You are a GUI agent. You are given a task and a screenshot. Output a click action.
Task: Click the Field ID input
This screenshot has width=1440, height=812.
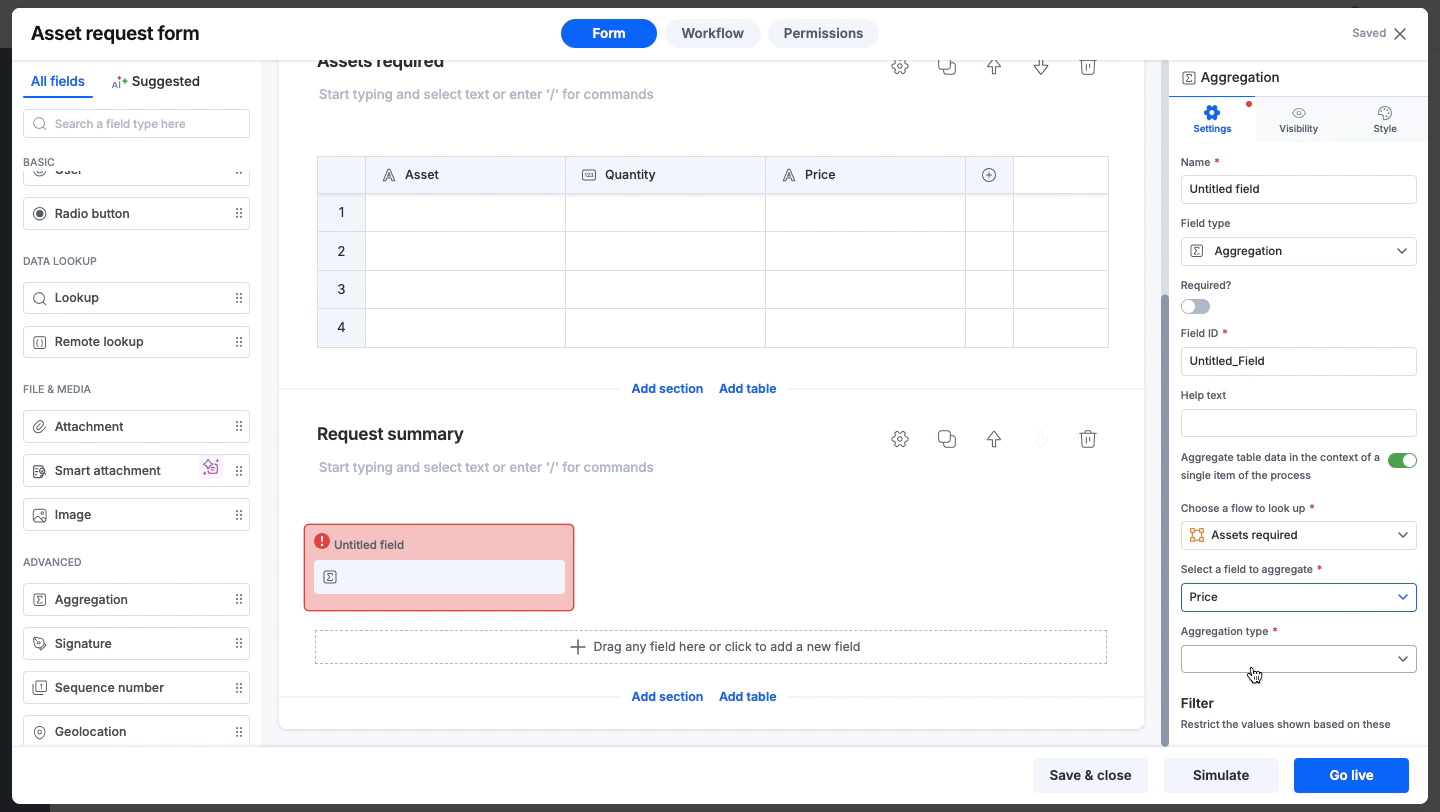(1298, 361)
